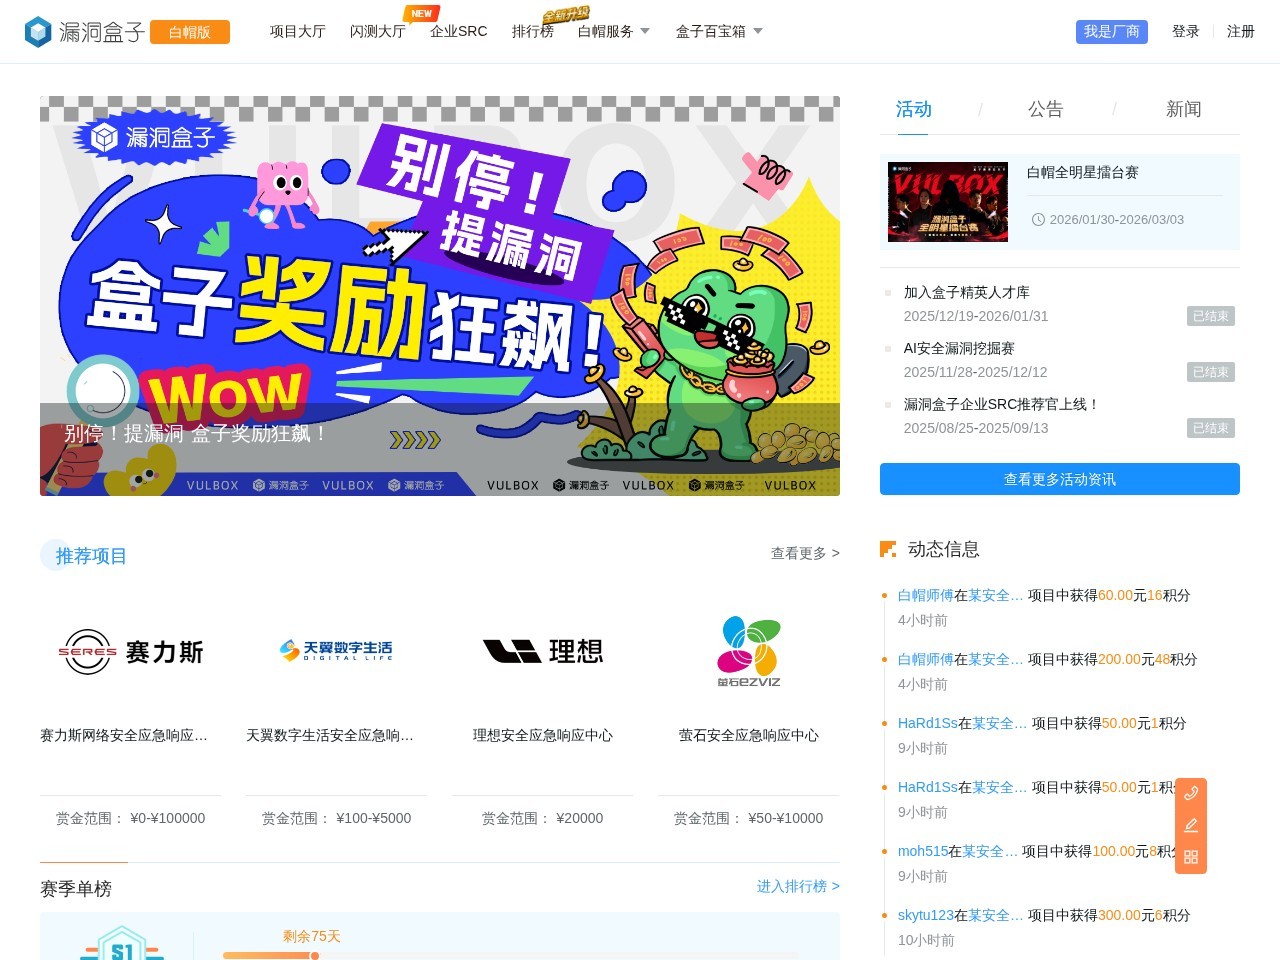Click the 推荐项目 bubble icon

pyautogui.click(x=55, y=555)
